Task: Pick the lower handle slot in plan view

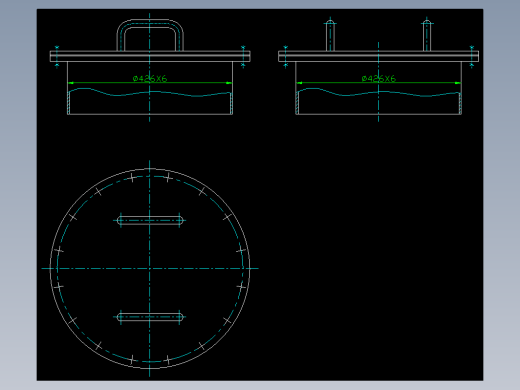Action: click(150, 317)
